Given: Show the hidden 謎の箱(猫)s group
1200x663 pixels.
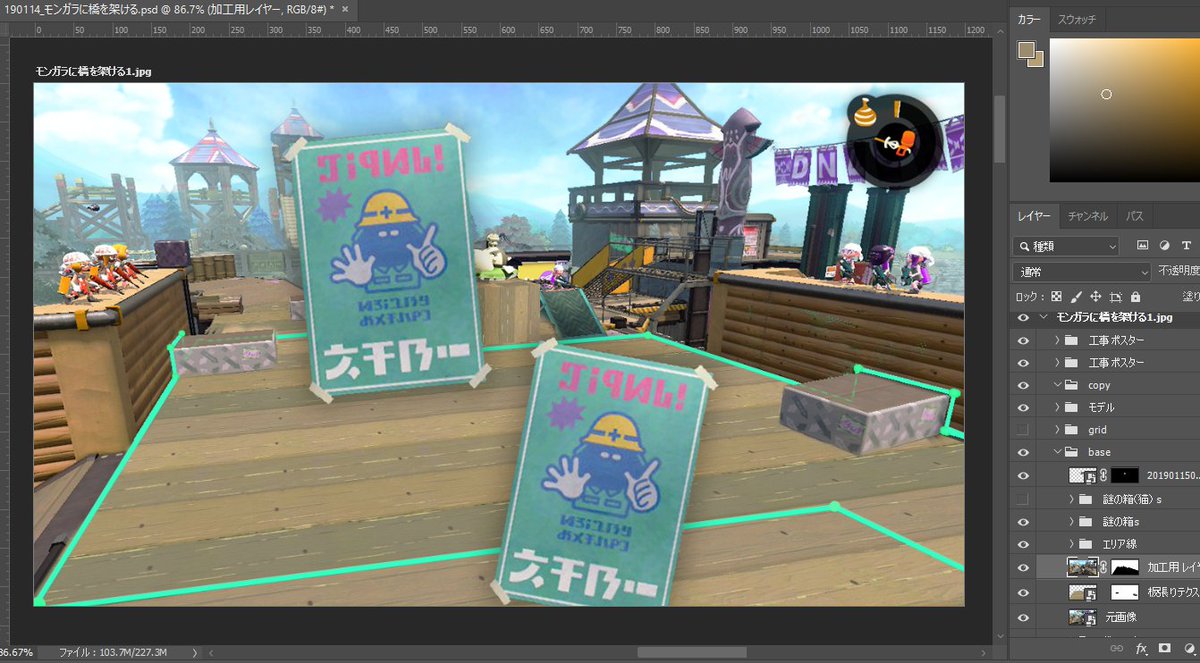Looking at the screenshot, I should pyautogui.click(x=1022, y=498).
